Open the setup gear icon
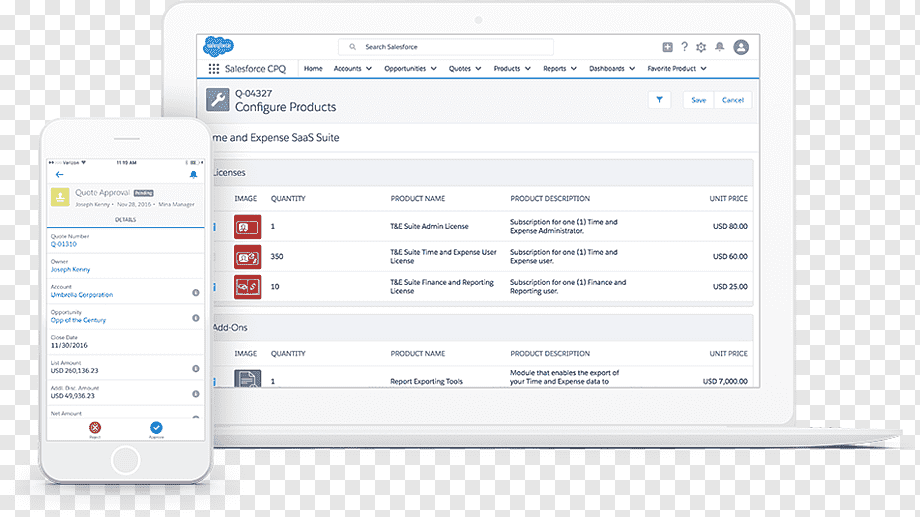The image size is (920, 517). (x=701, y=47)
